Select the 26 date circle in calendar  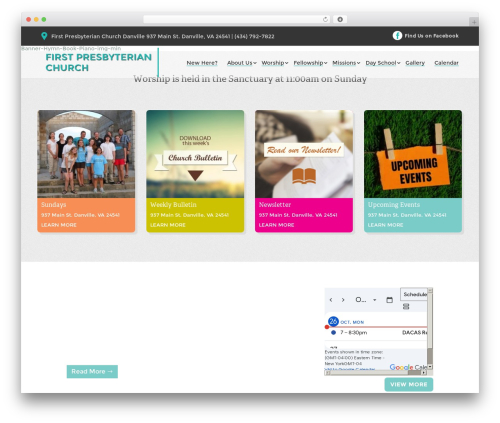point(333,321)
